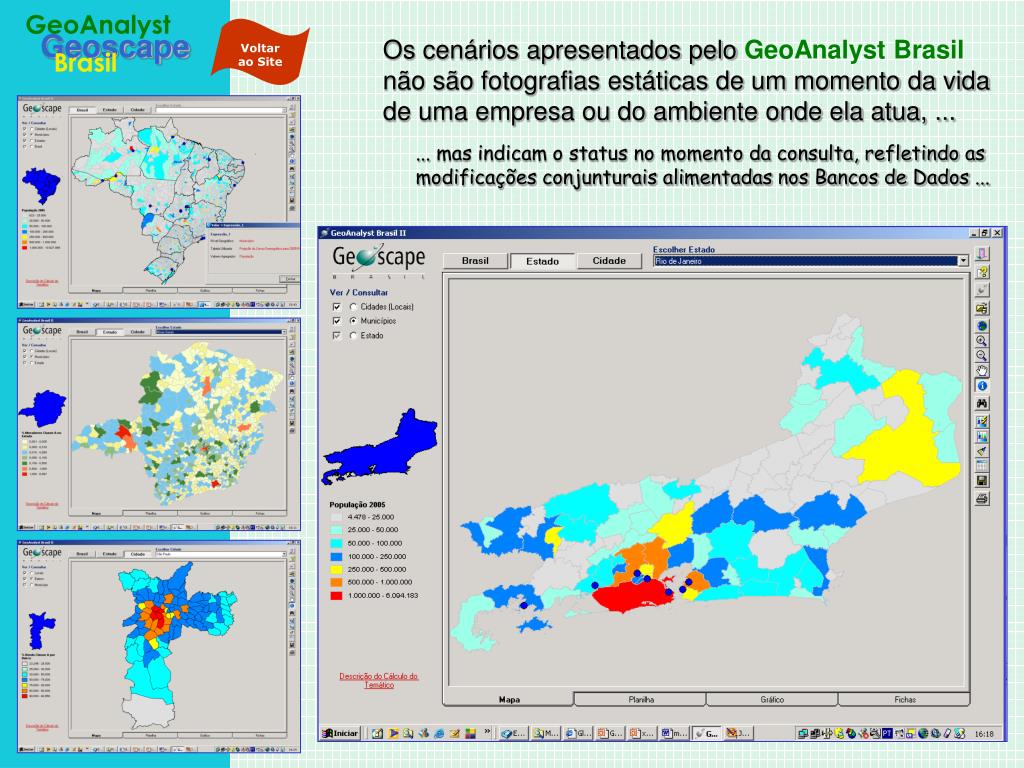Screen dimensions: 1024x768
Task: Click the red Rio de Janeiro municipality
Action: tap(630, 596)
